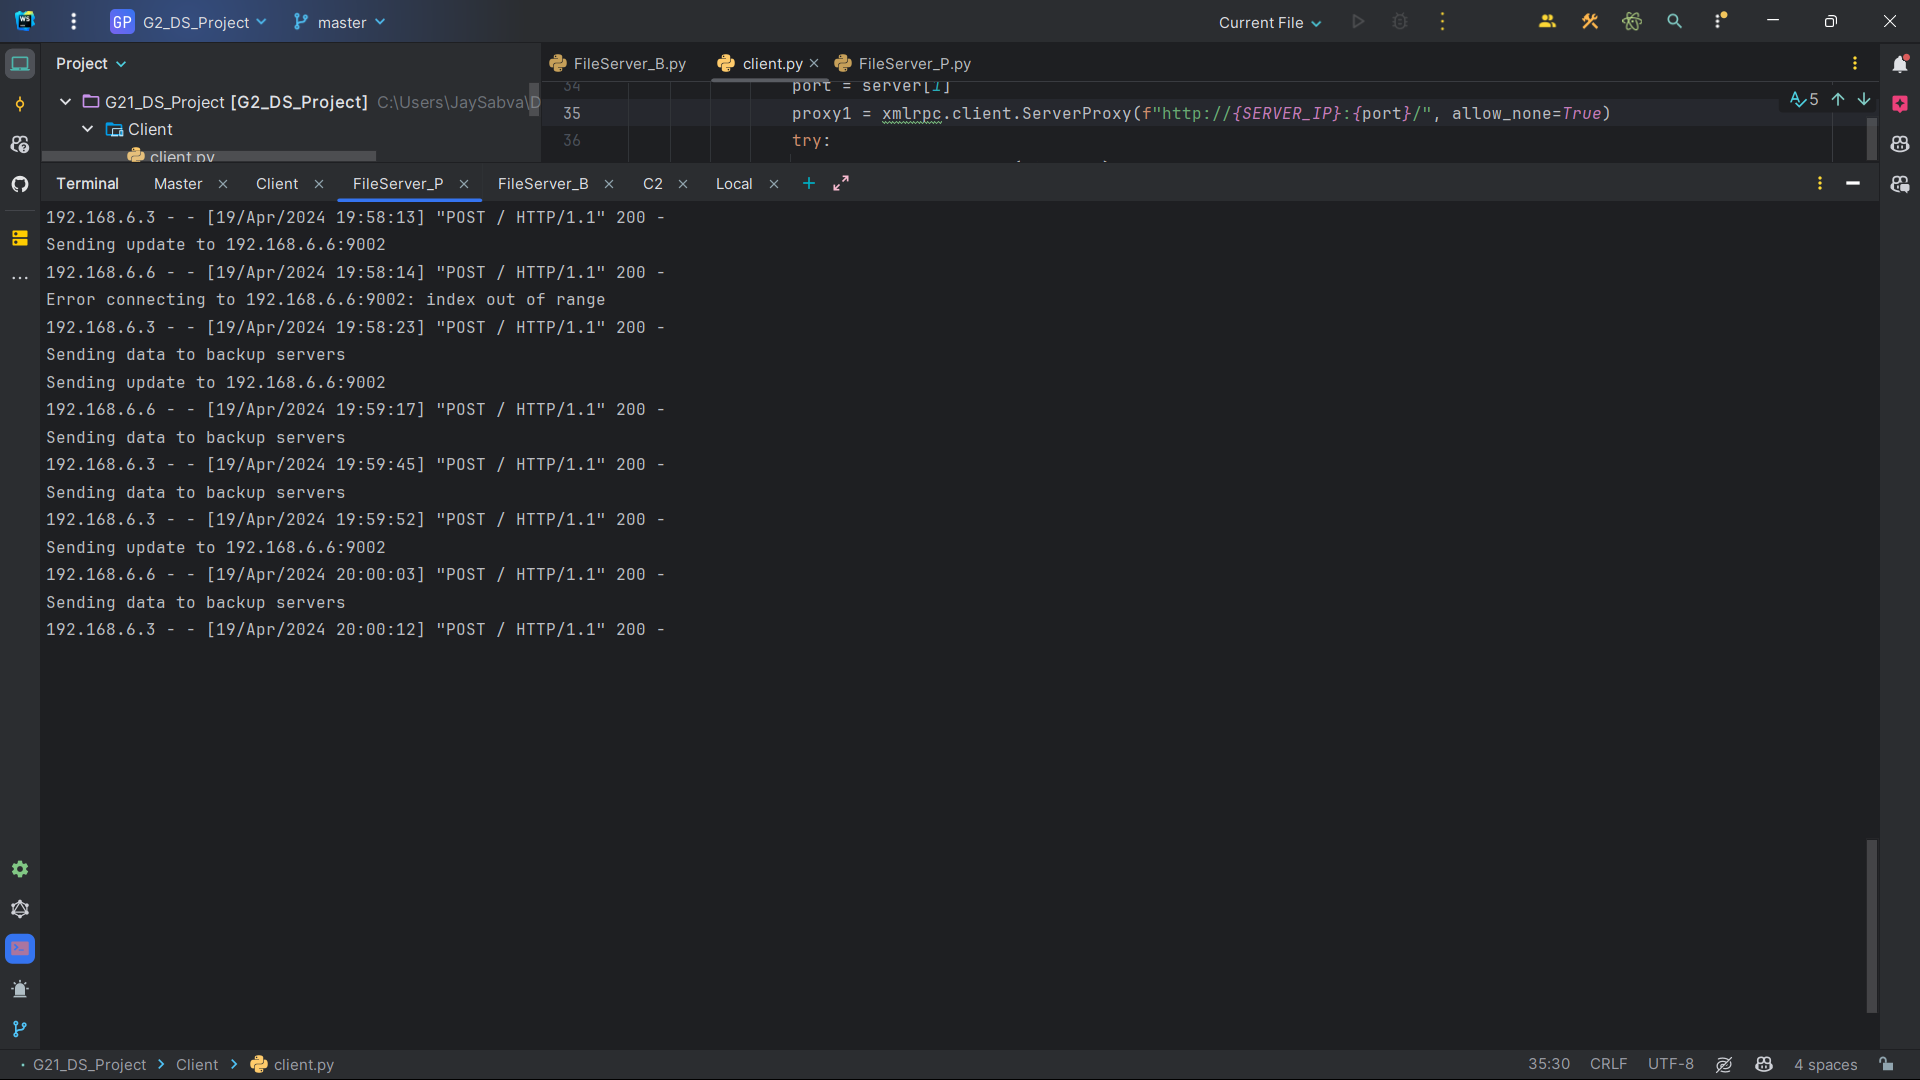Viewport: 1920px width, 1080px height.
Task: Switch to the FileServer_B terminal tab
Action: [543, 184]
